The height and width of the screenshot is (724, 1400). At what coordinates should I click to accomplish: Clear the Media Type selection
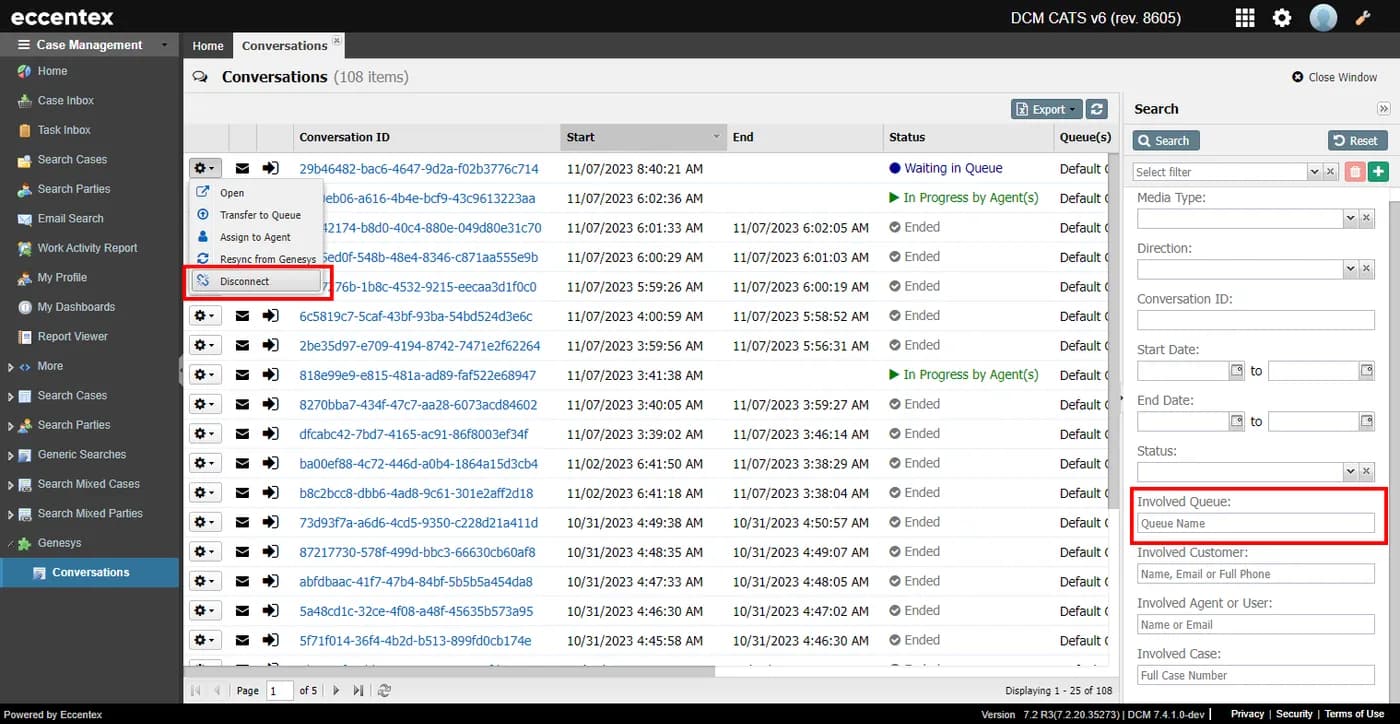click(1366, 218)
